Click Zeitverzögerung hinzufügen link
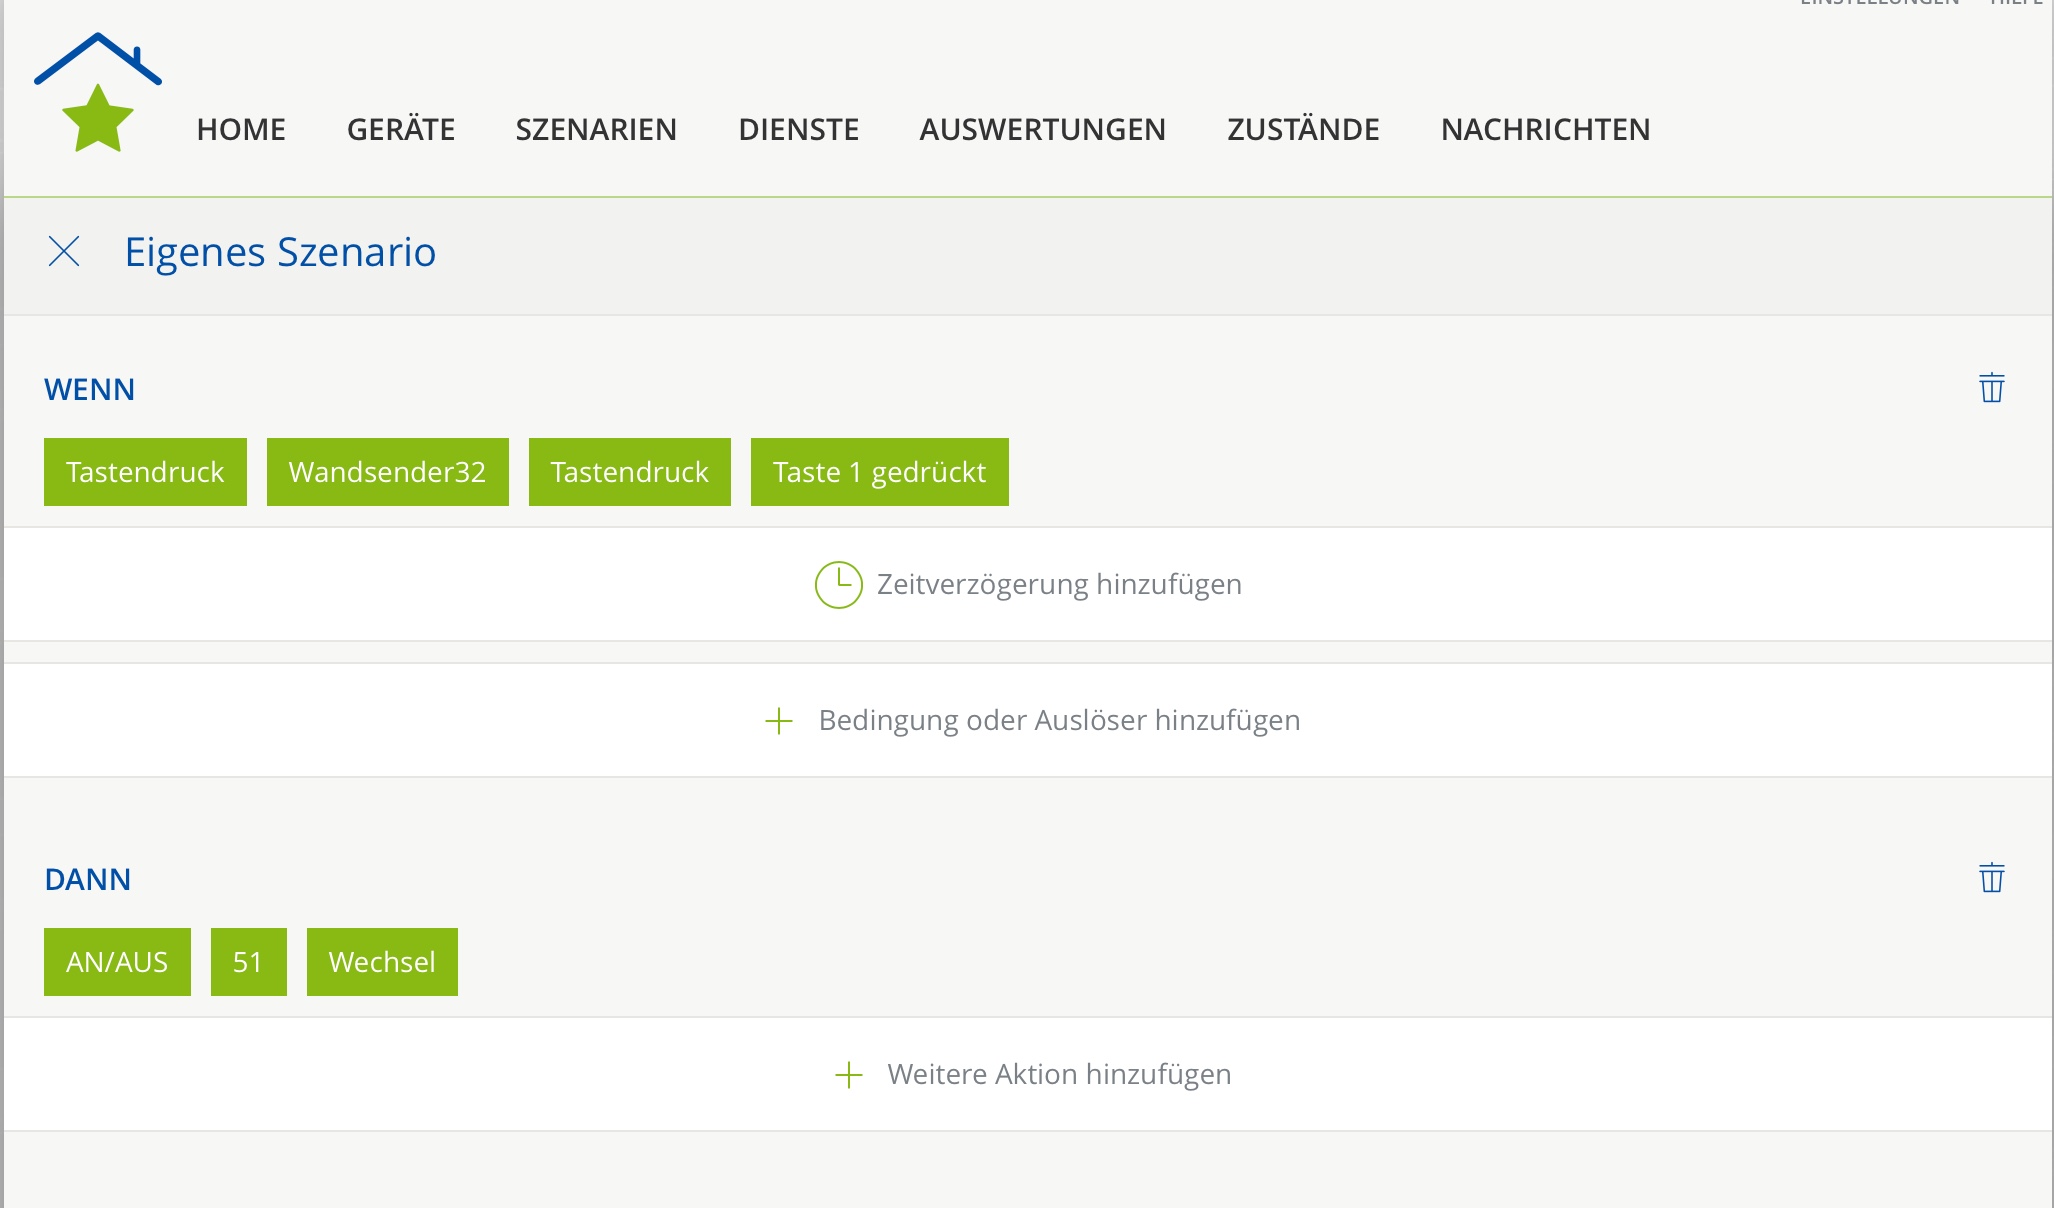The height and width of the screenshot is (1208, 2054). 1059,585
